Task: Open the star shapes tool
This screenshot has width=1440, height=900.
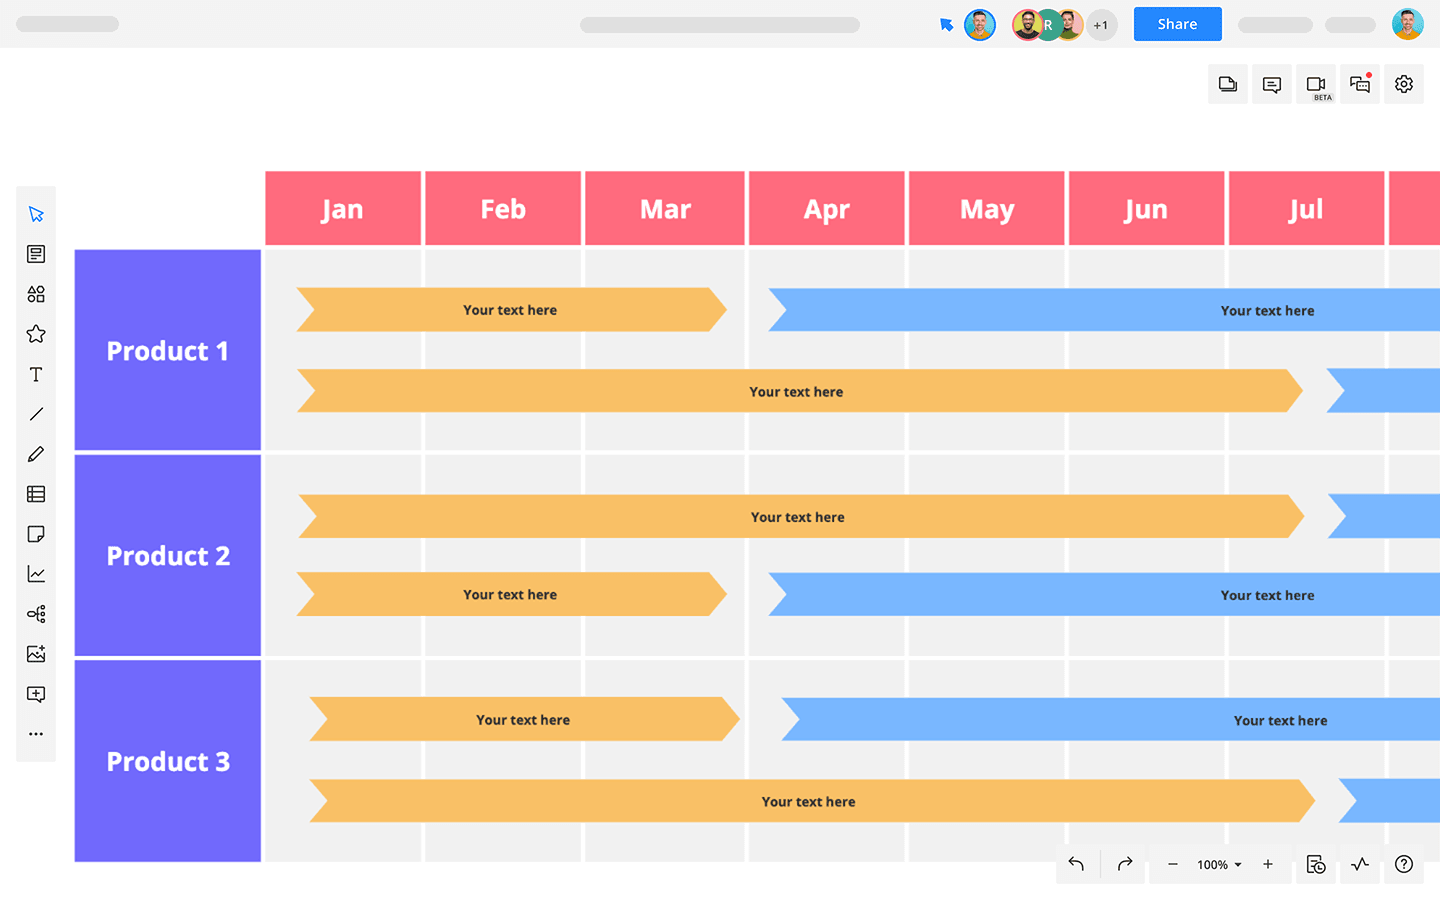Action: (x=36, y=333)
